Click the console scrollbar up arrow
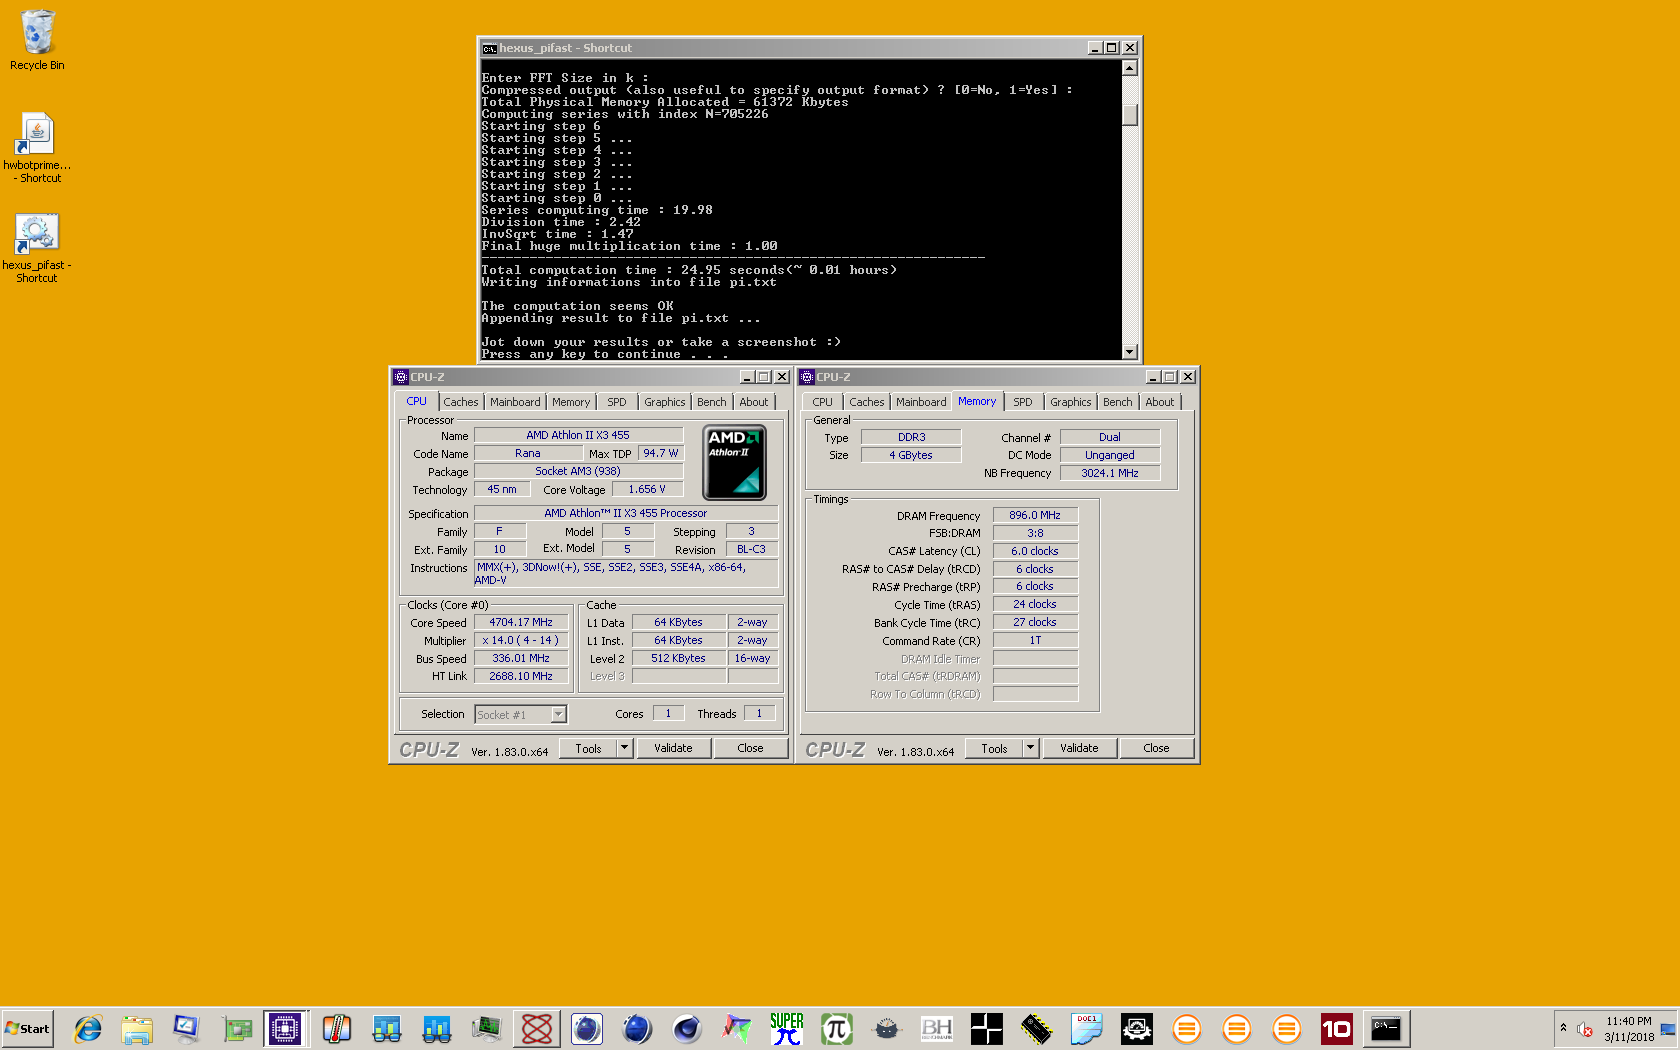 tap(1130, 68)
